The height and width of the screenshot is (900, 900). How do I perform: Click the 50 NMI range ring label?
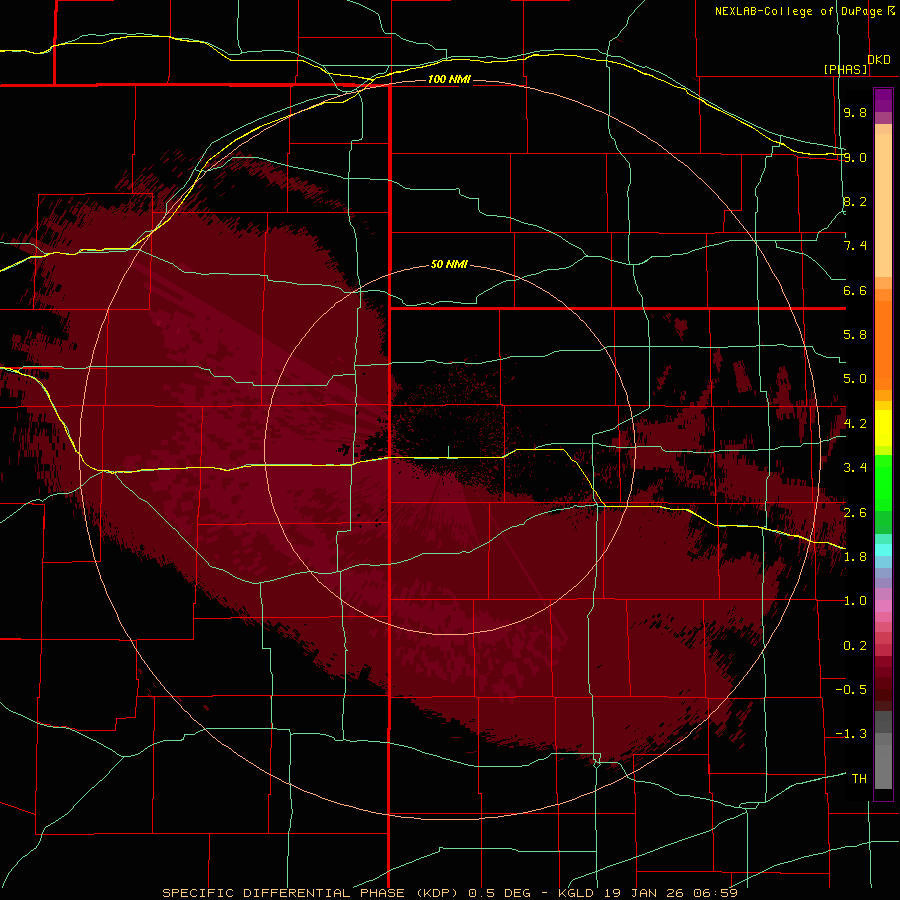[449, 264]
